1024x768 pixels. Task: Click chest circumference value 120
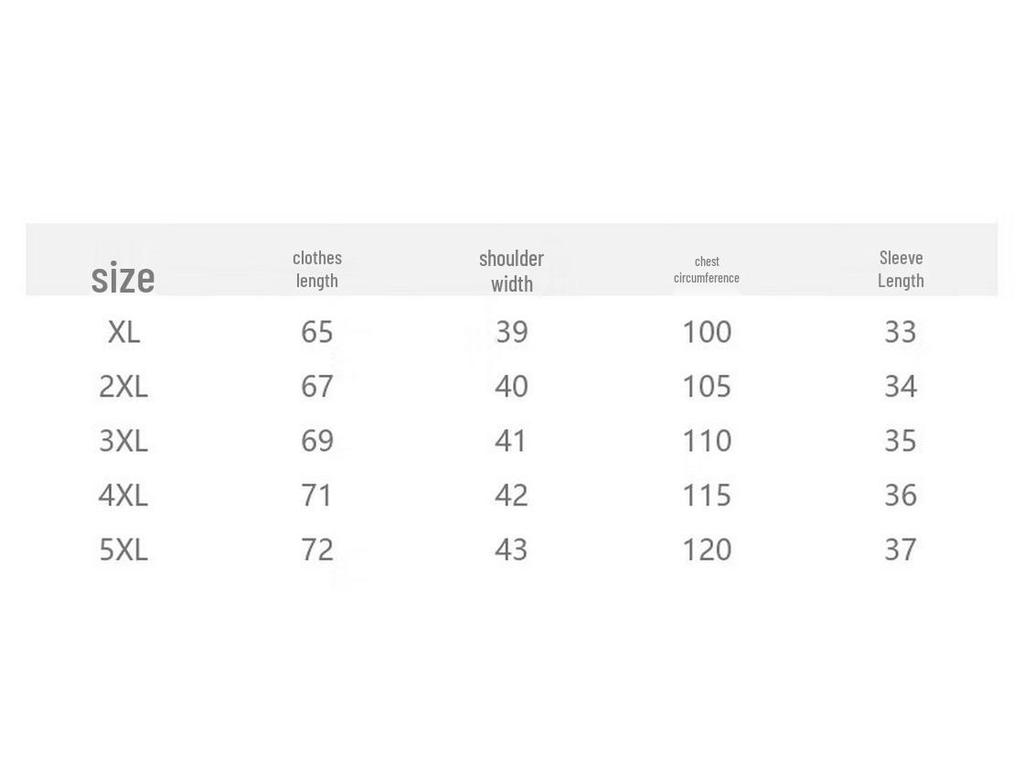click(x=706, y=550)
